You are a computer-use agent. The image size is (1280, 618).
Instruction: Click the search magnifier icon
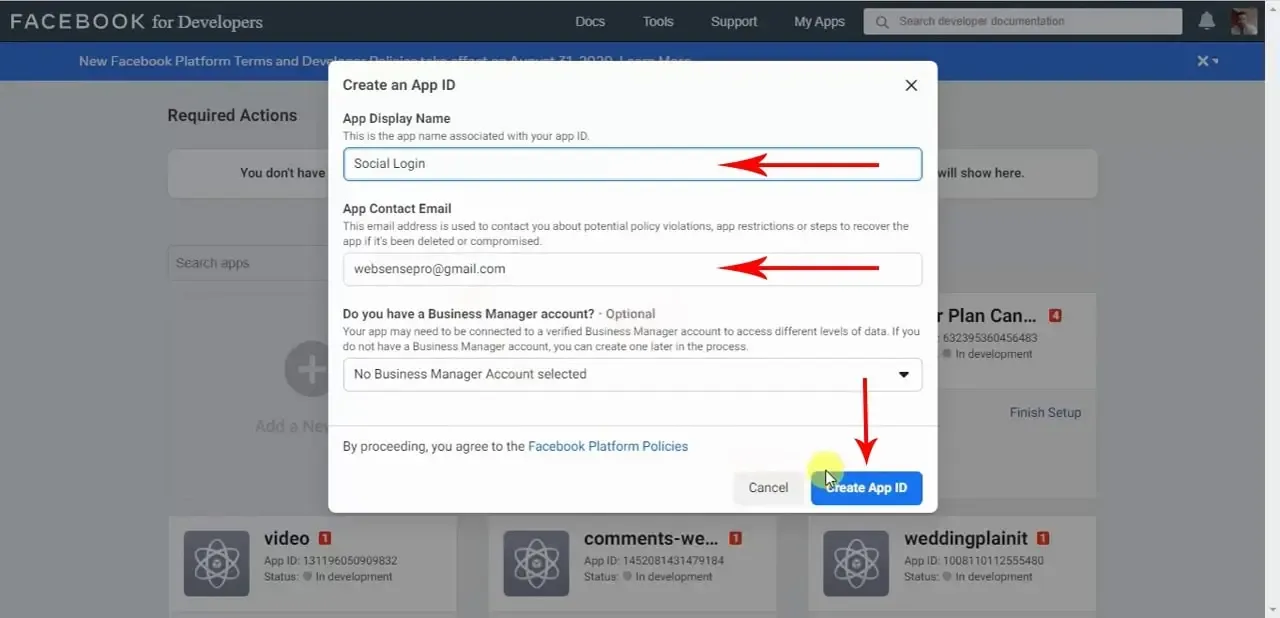pyautogui.click(x=881, y=21)
